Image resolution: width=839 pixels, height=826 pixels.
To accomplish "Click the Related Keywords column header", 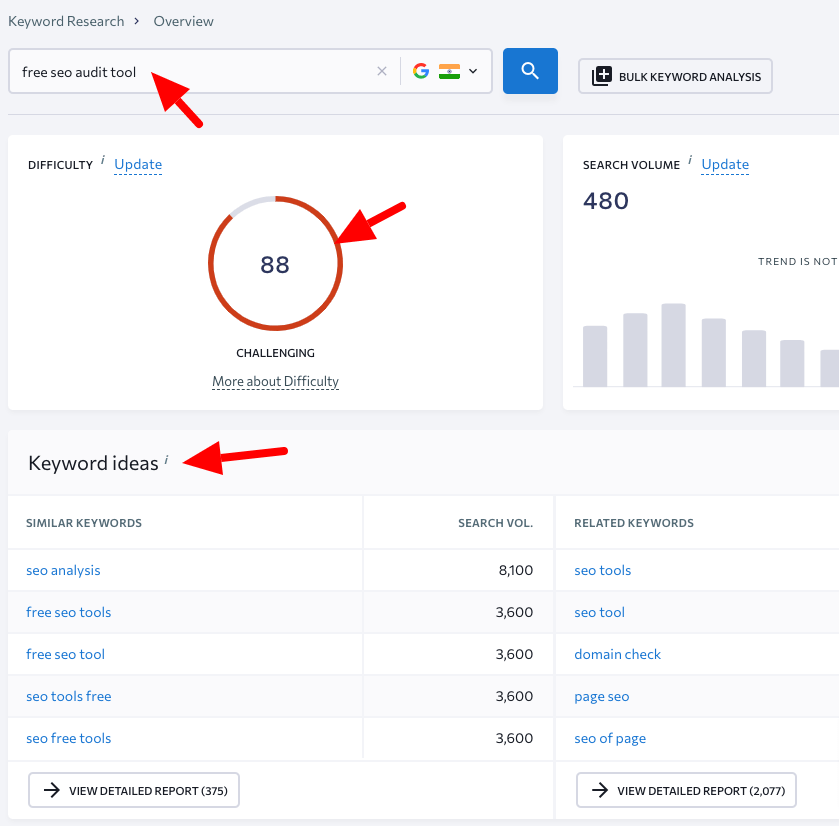I will click(x=634, y=523).
